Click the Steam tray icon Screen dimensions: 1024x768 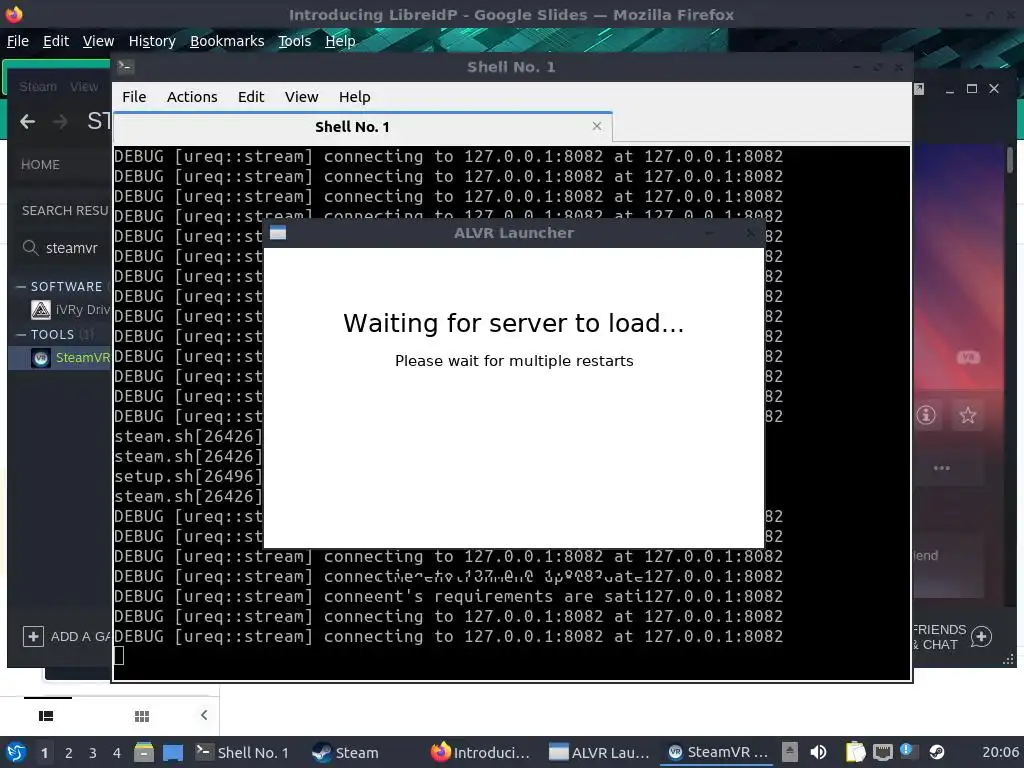pyautogui.click(x=936, y=752)
